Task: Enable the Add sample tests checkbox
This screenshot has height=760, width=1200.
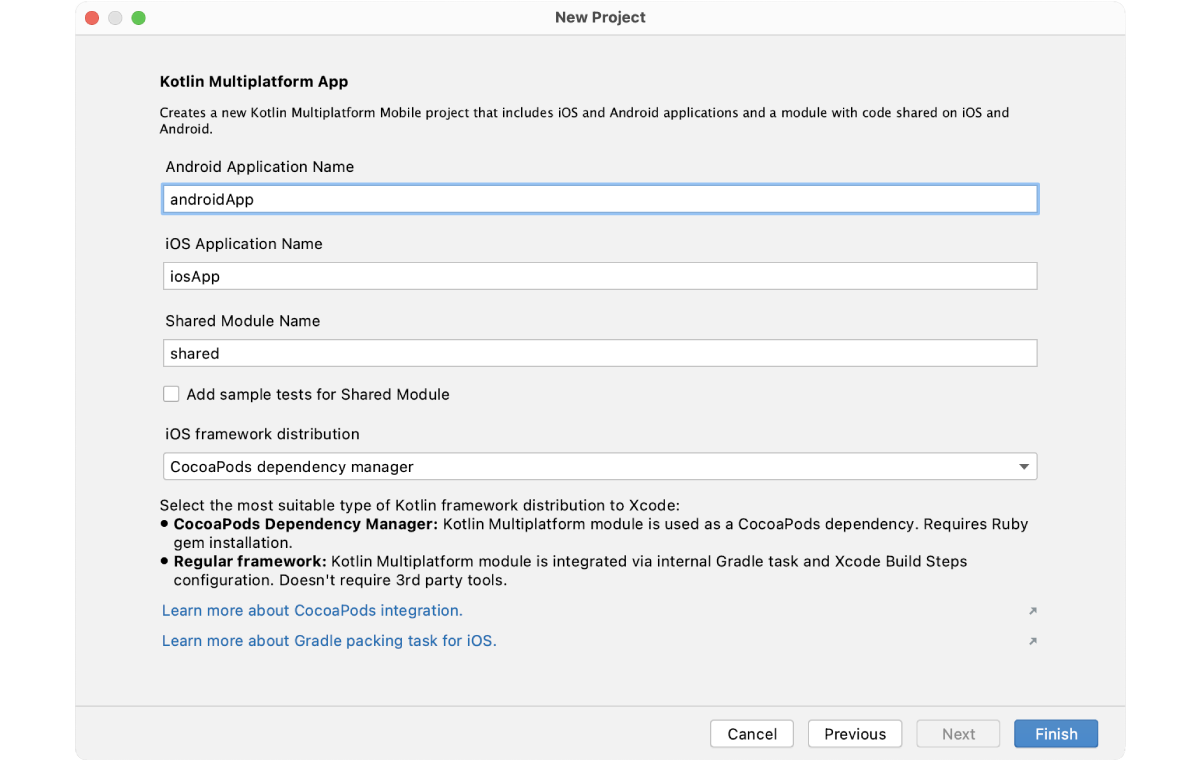Action: [172, 395]
